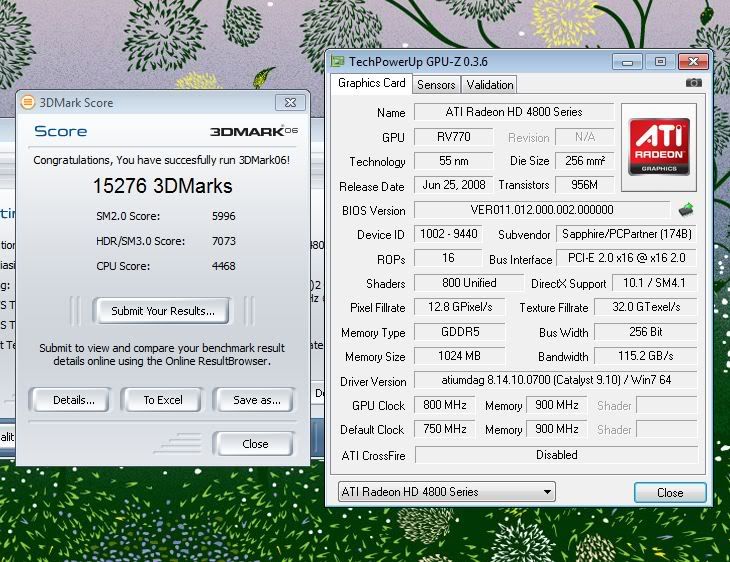Click the 3DMark06 logo

[254, 131]
